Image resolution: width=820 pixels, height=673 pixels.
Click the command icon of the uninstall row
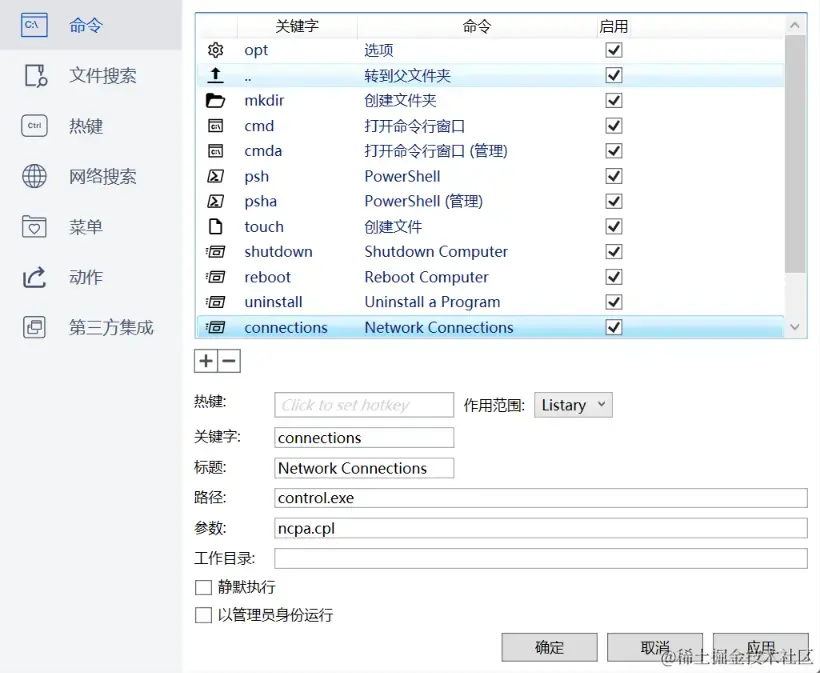click(215, 302)
